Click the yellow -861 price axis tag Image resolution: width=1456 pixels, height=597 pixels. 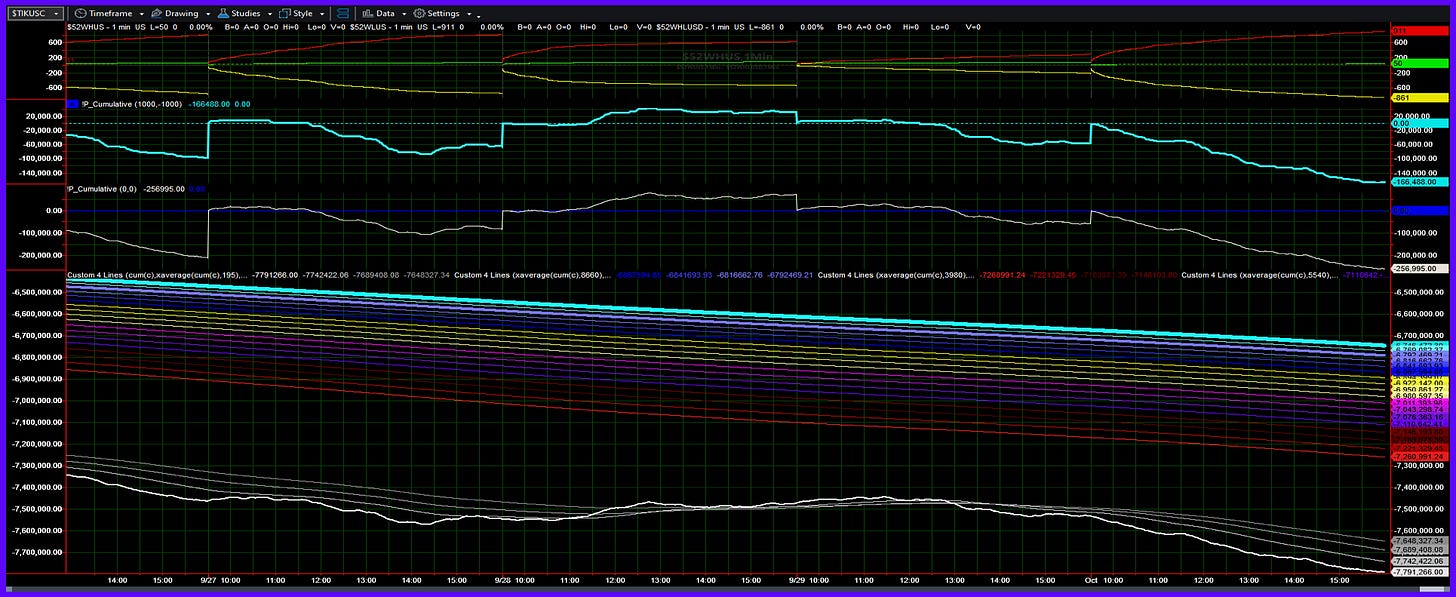[1419, 97]
